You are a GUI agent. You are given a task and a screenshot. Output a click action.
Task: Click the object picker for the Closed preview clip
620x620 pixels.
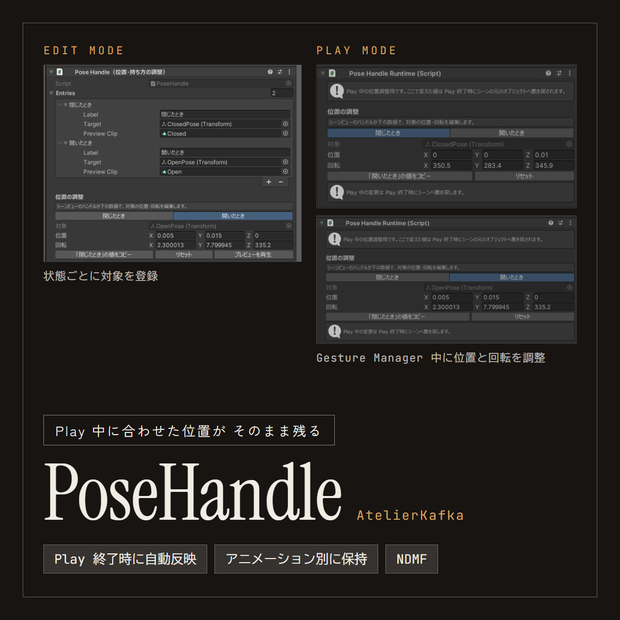[x=285, y=134]
